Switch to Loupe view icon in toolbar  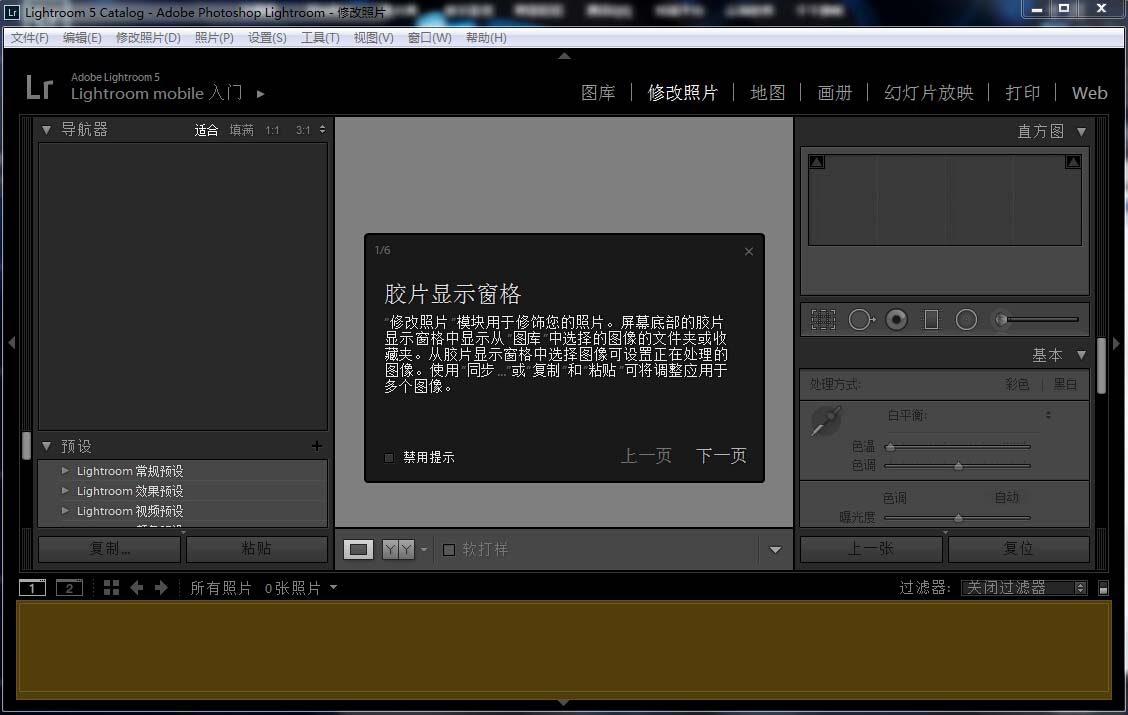[x=358, y=550]
